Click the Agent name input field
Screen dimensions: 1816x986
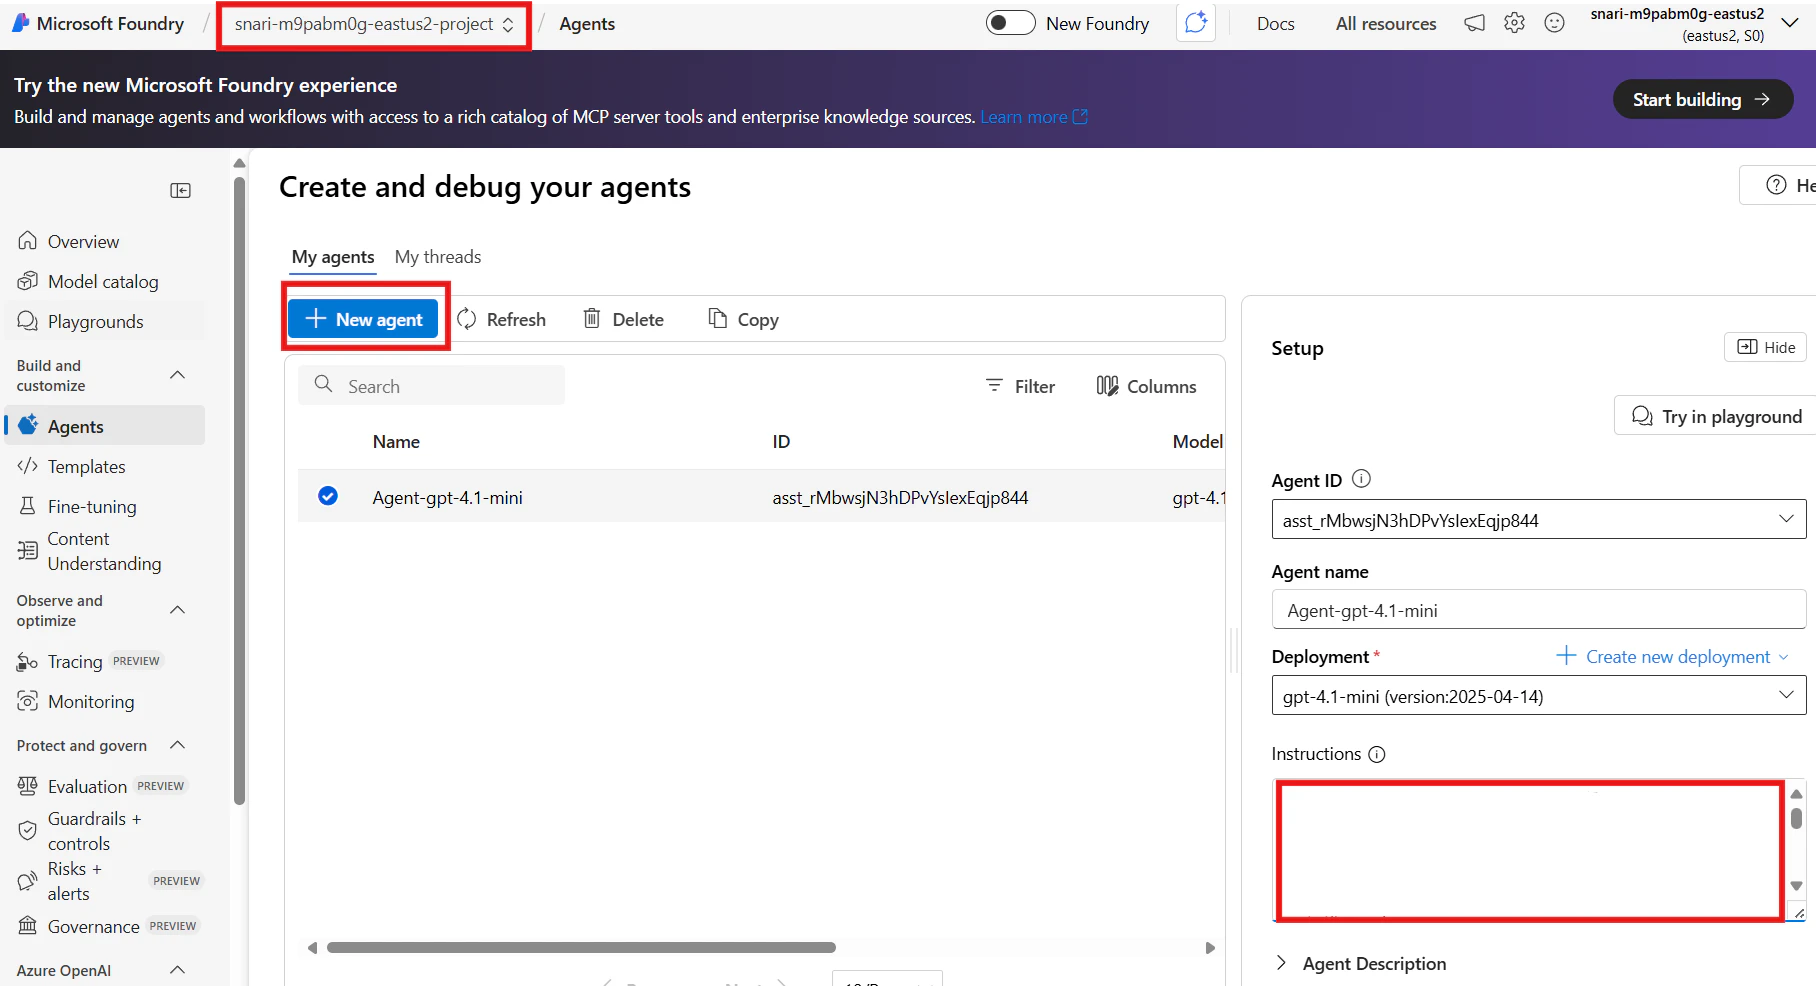point(1538,610)
